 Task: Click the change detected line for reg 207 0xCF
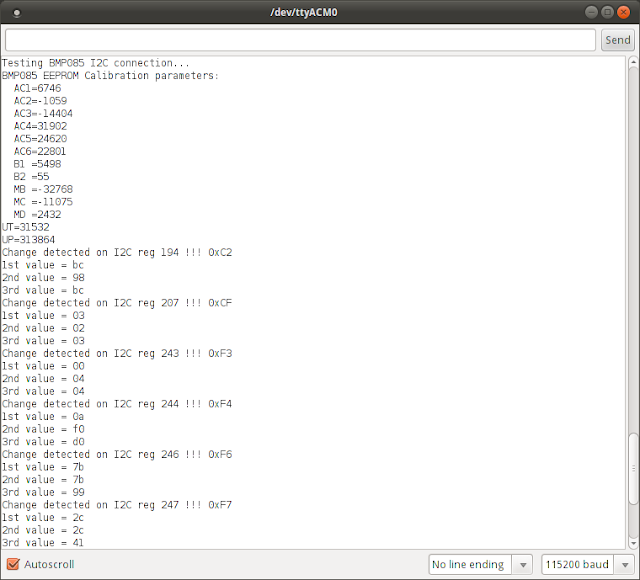(x=117, y=303)
